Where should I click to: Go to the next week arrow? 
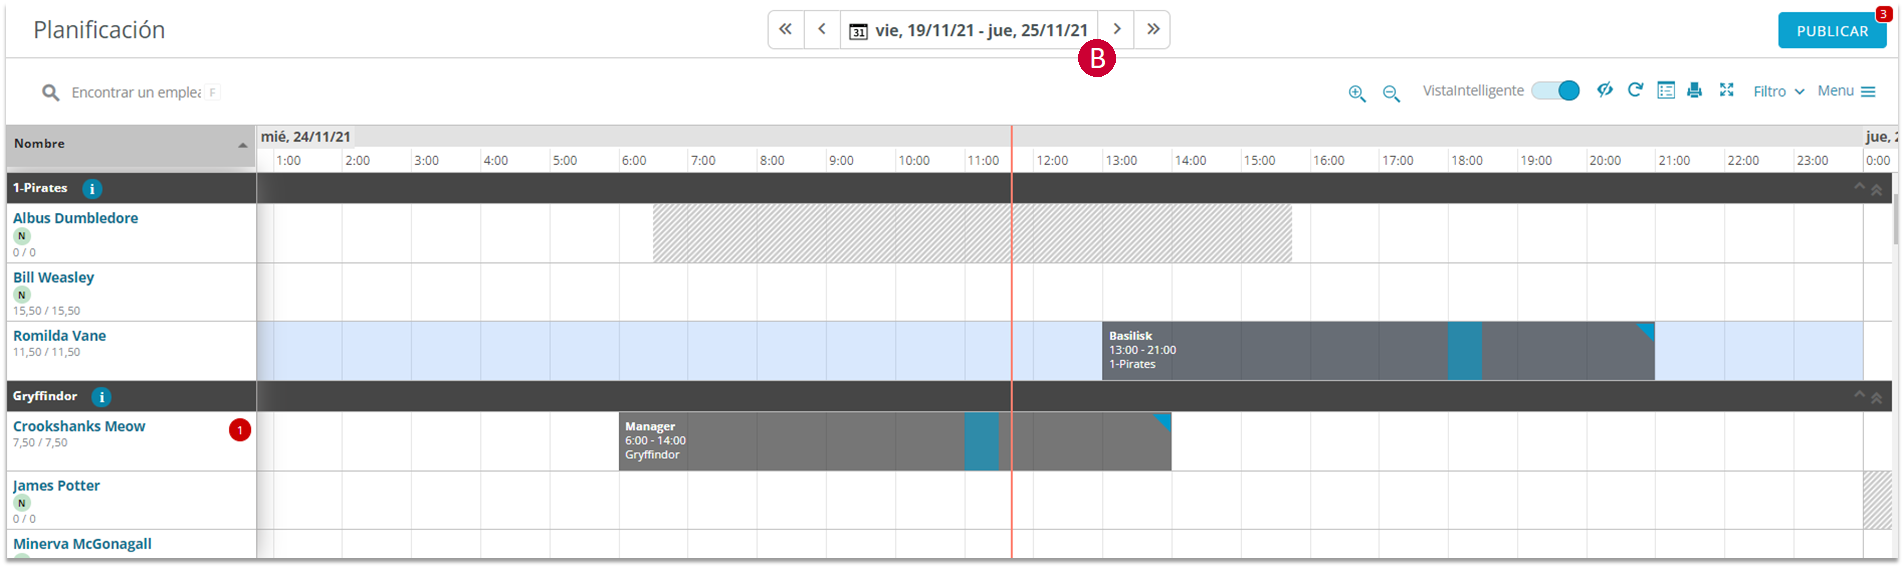(1117, 29)
